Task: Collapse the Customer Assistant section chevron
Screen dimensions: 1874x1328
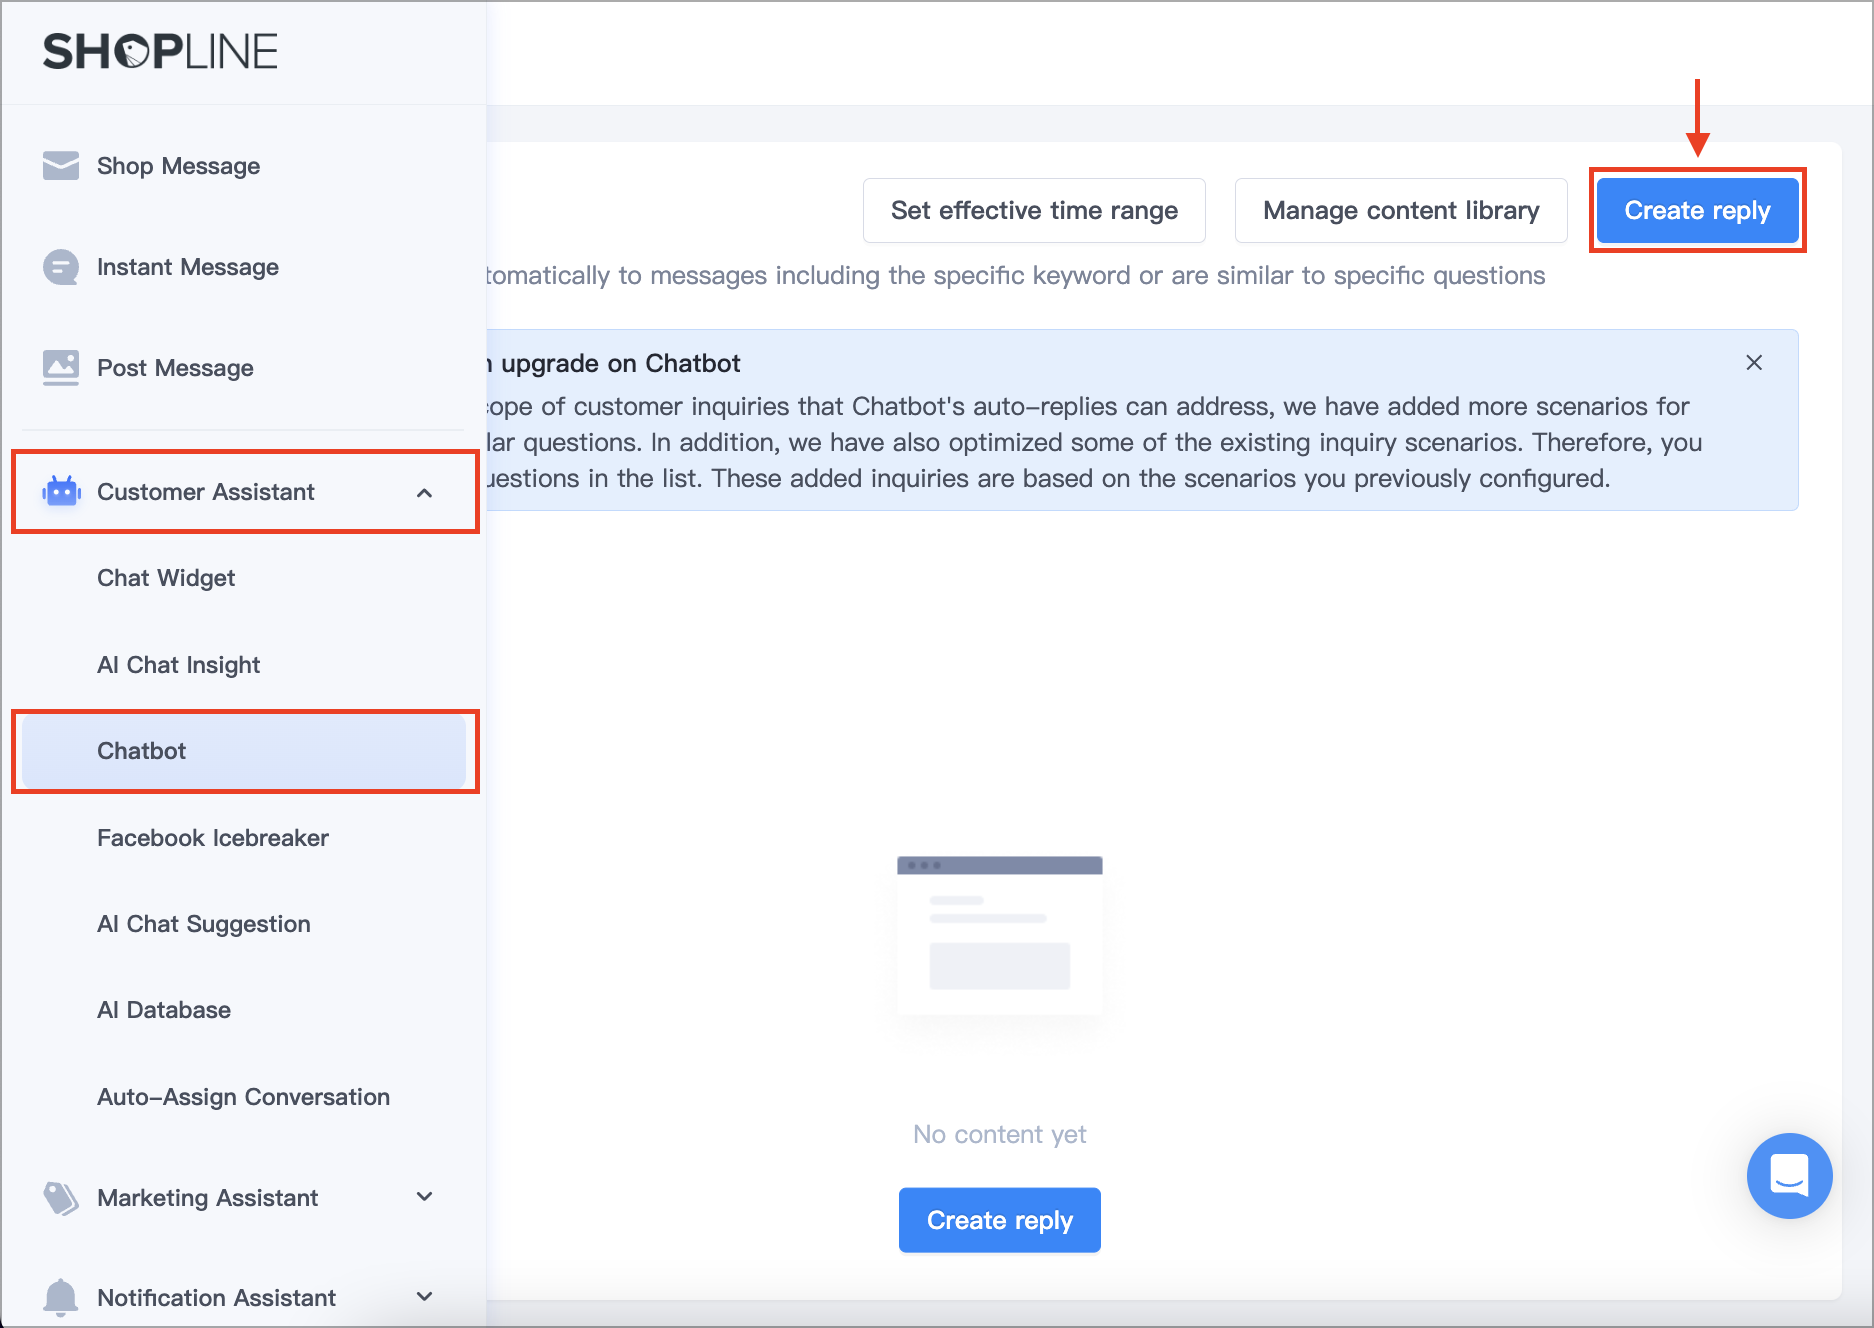Action: tap(425, 492)
